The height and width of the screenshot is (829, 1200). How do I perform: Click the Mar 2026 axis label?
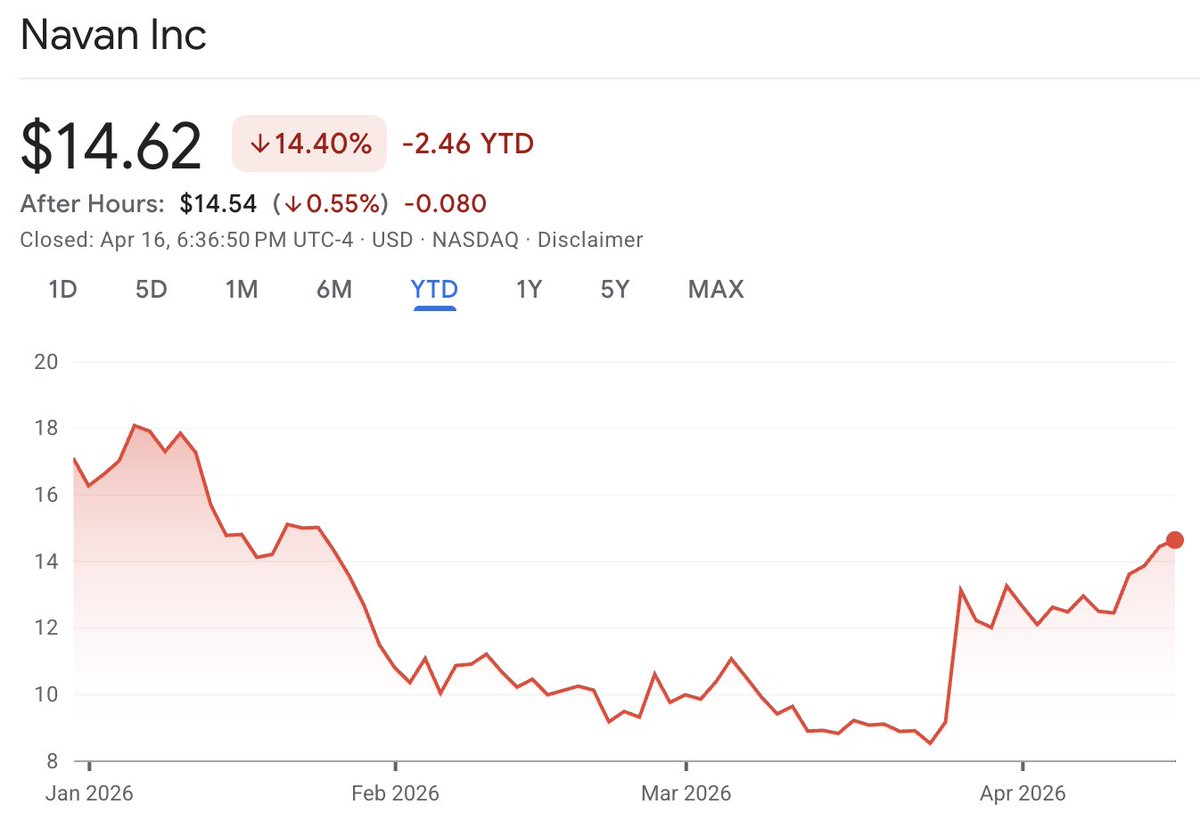click(686, 794)
